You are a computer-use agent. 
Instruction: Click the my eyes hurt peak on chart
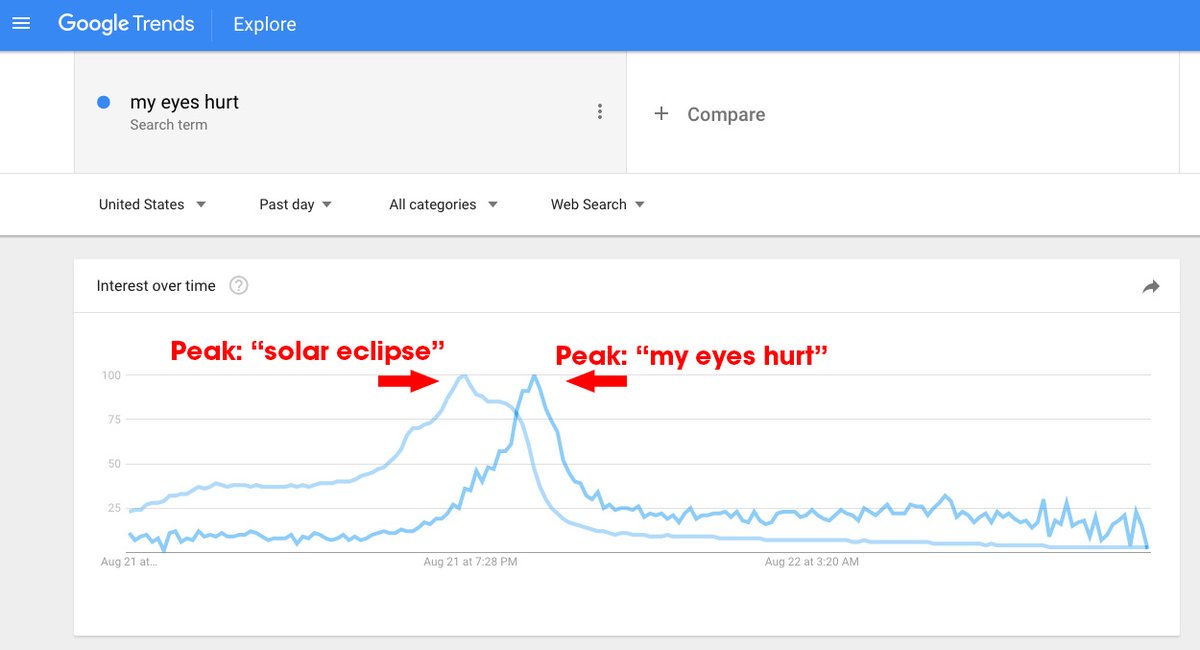[x=535, y=376]
